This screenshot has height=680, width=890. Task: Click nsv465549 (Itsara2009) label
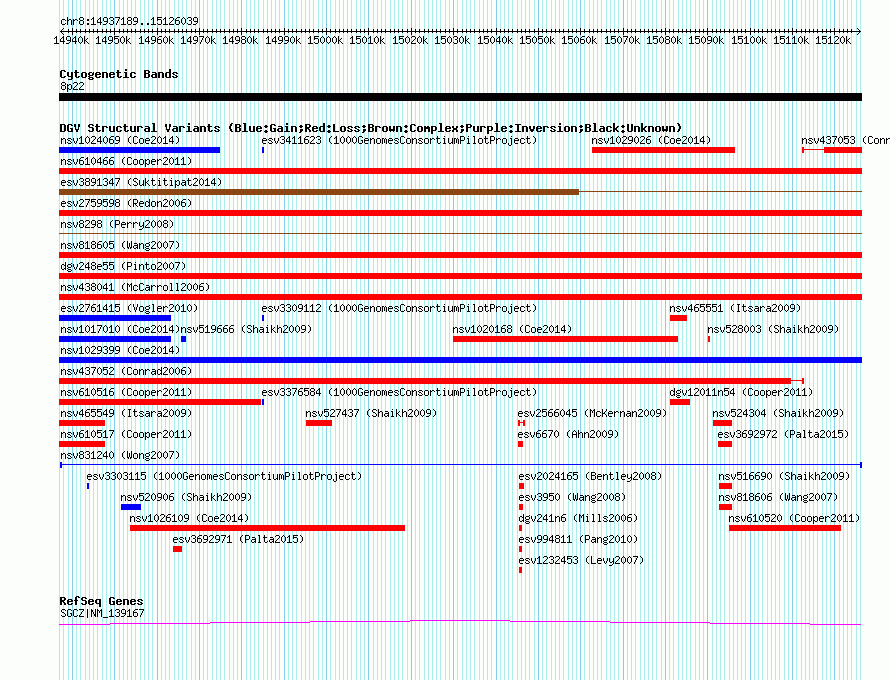(x=126, y=413)
